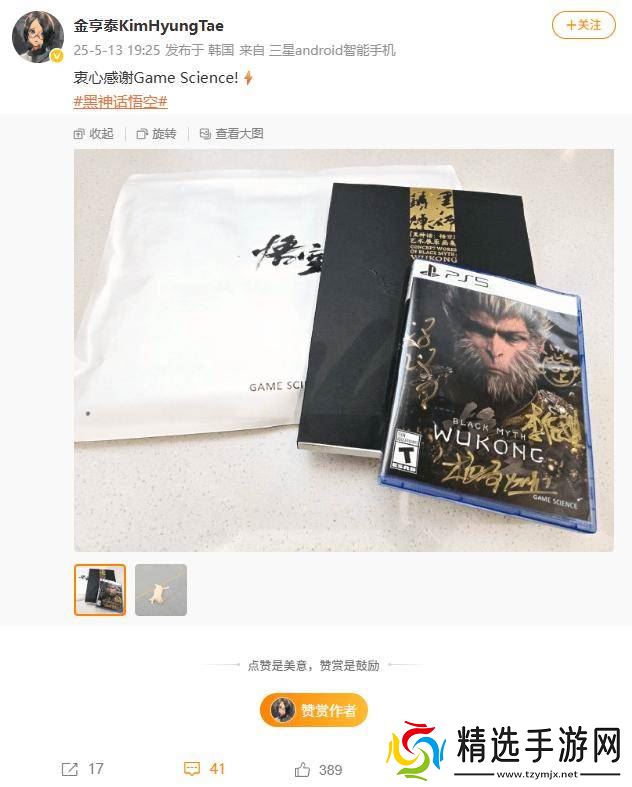Click the post timestamp 25-5-13 19:25
Viewport: 632px width, 787px height.
click(x=116, y=50)
